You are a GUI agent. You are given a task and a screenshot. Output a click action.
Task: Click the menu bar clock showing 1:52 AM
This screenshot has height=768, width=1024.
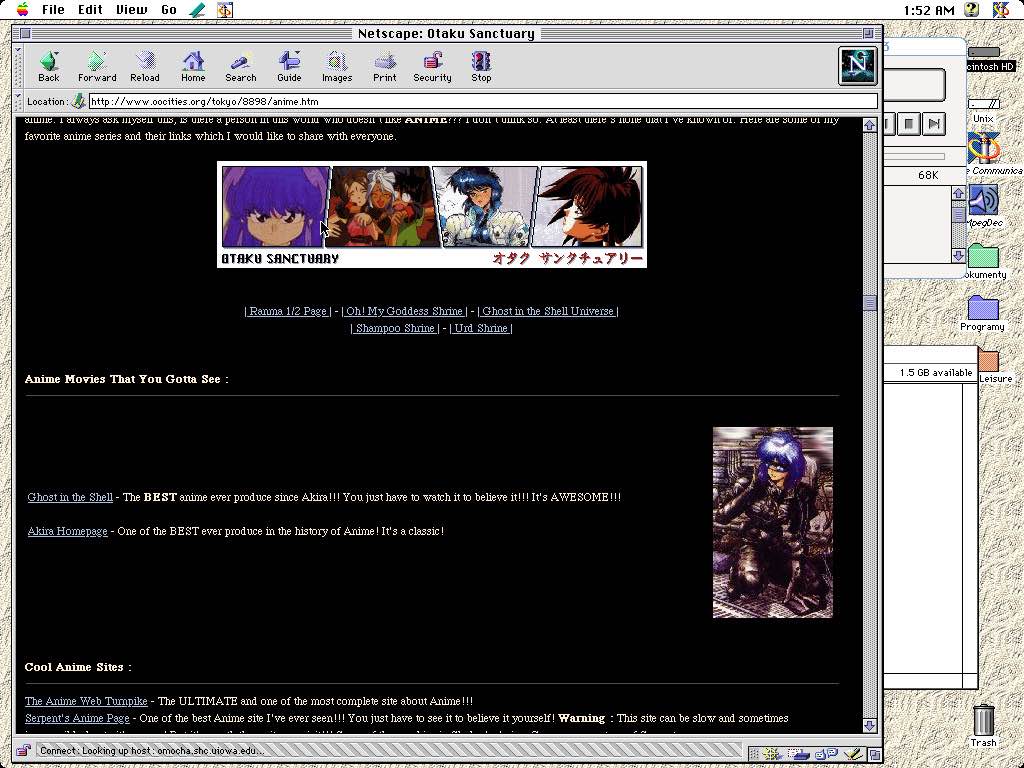point(929,10)
